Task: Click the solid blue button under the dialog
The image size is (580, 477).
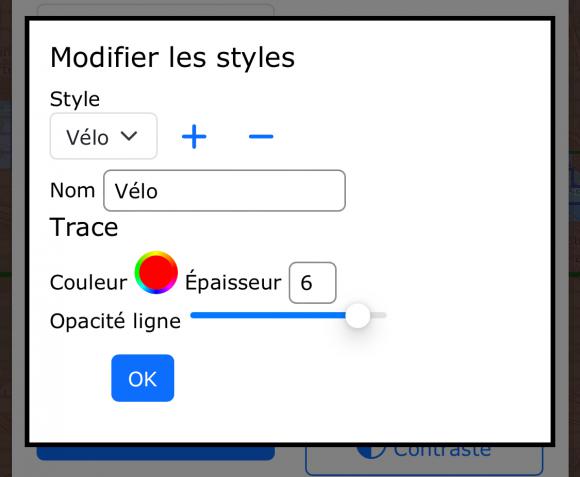Action: click(x=155, y=453)
